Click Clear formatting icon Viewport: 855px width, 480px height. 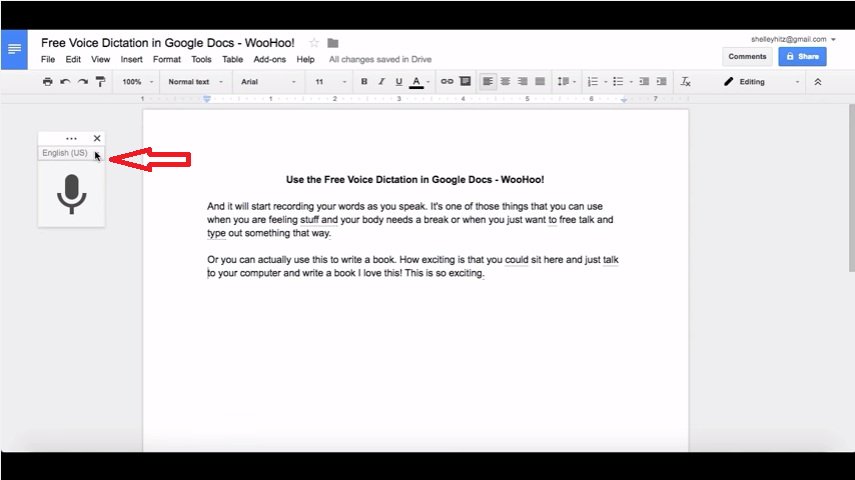coord(686,82)
